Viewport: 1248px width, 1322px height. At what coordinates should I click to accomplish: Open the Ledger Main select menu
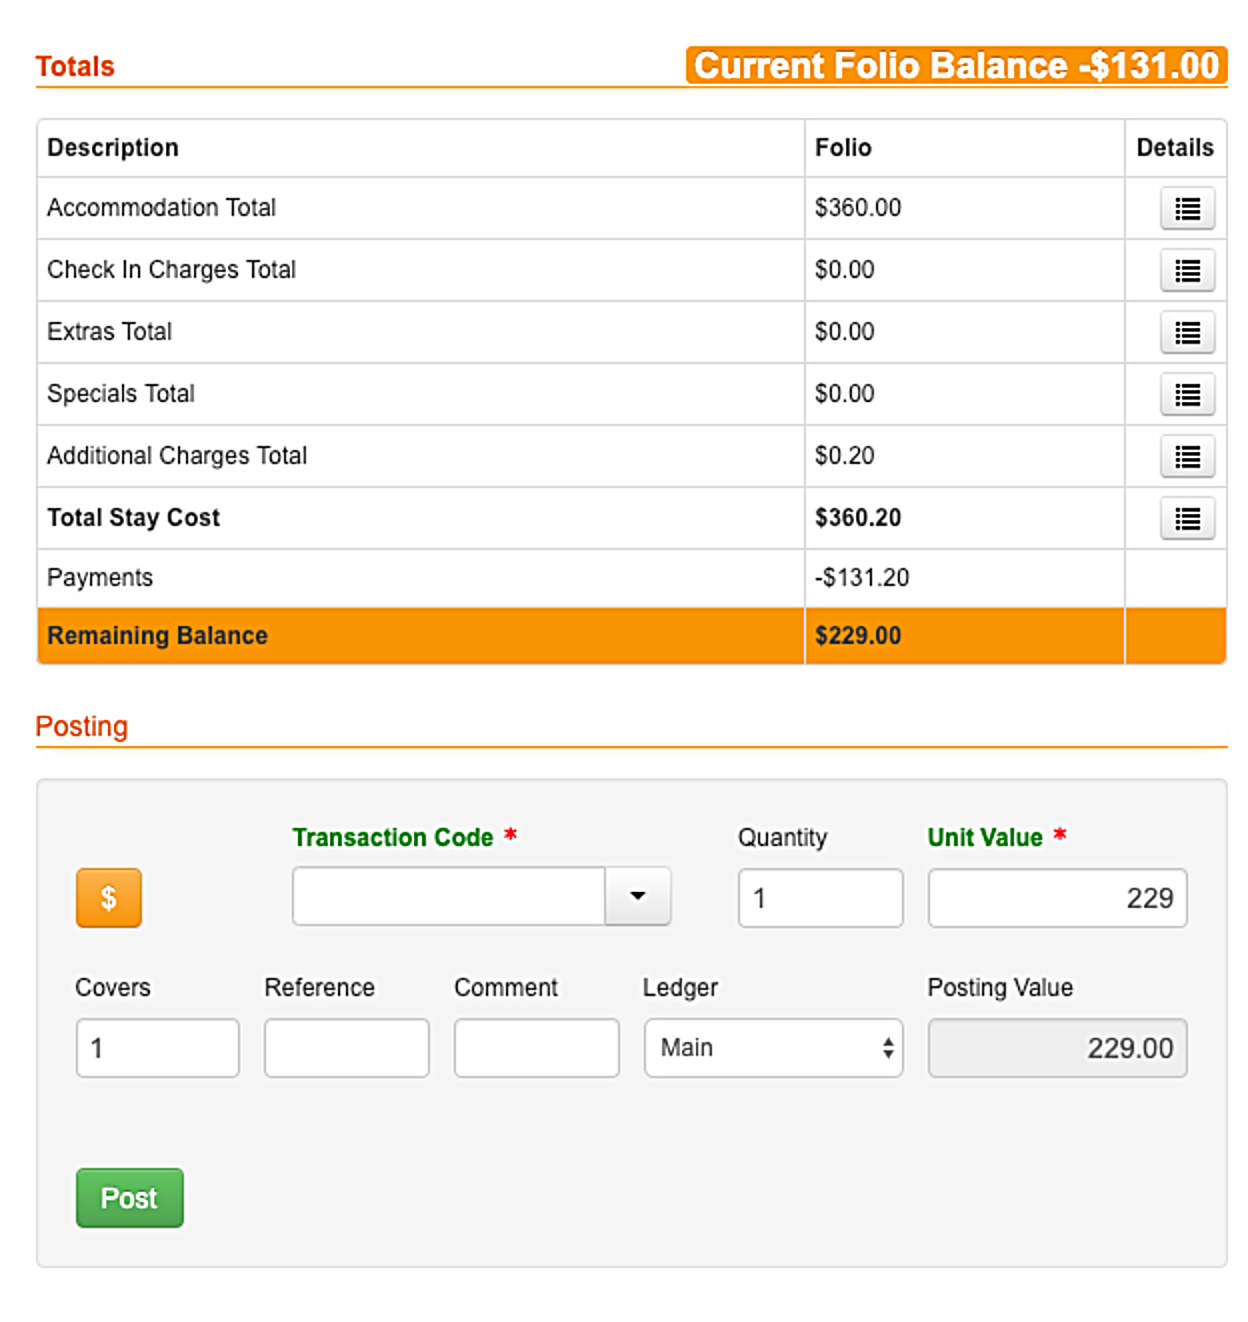click(x=774, y=1047)
